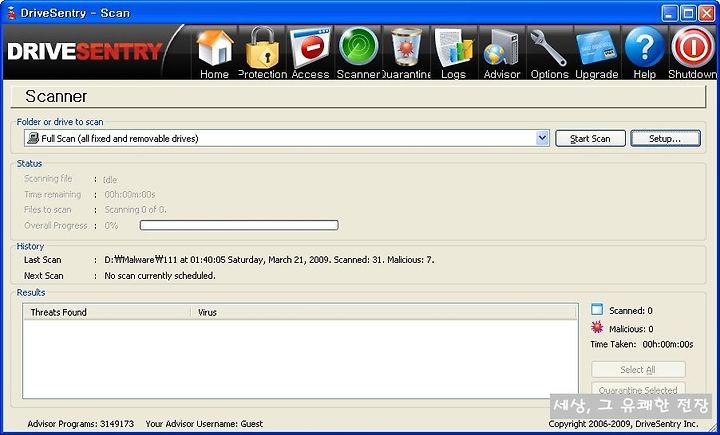
Task: Click 'Advisor Programs: 3149173' status text
Action: pyautogui.click(x=81, y=424)
